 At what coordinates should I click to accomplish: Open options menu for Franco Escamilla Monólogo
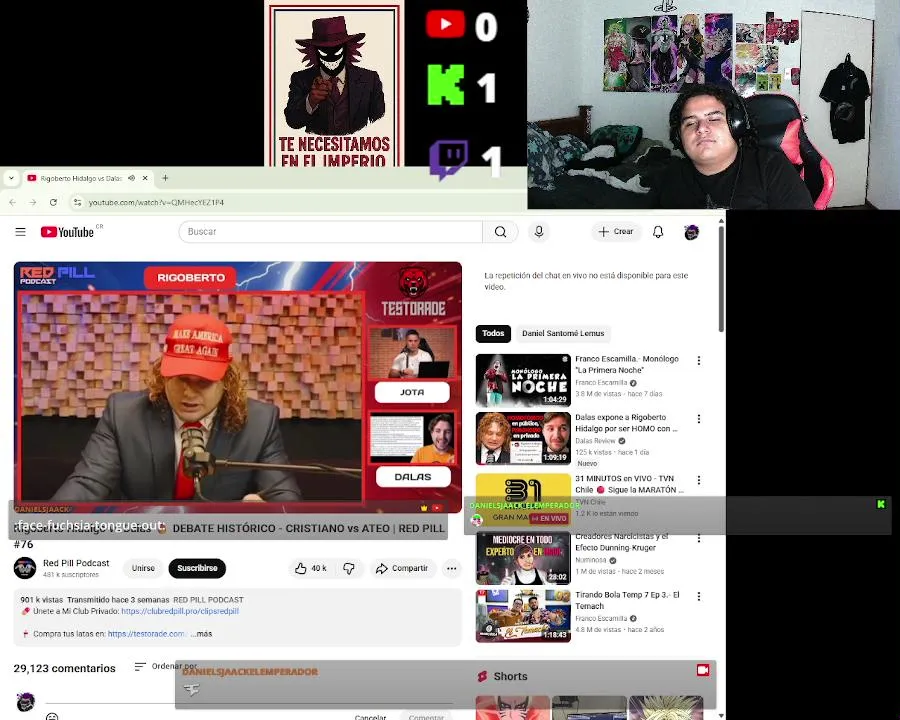[x=699, y=361]
